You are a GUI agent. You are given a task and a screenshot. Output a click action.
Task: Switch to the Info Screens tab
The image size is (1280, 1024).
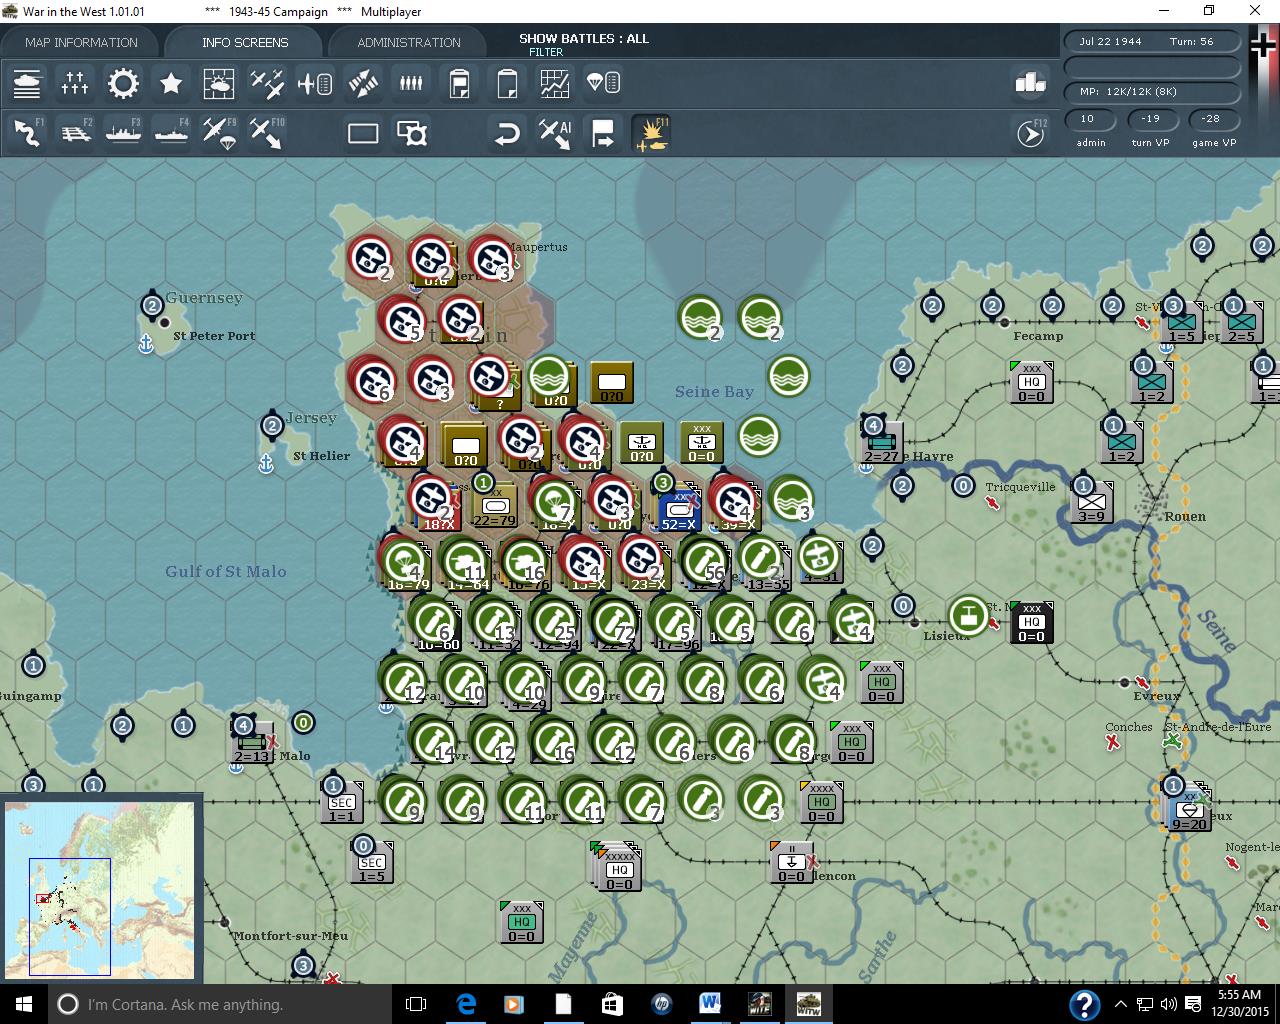coord(245,42)
